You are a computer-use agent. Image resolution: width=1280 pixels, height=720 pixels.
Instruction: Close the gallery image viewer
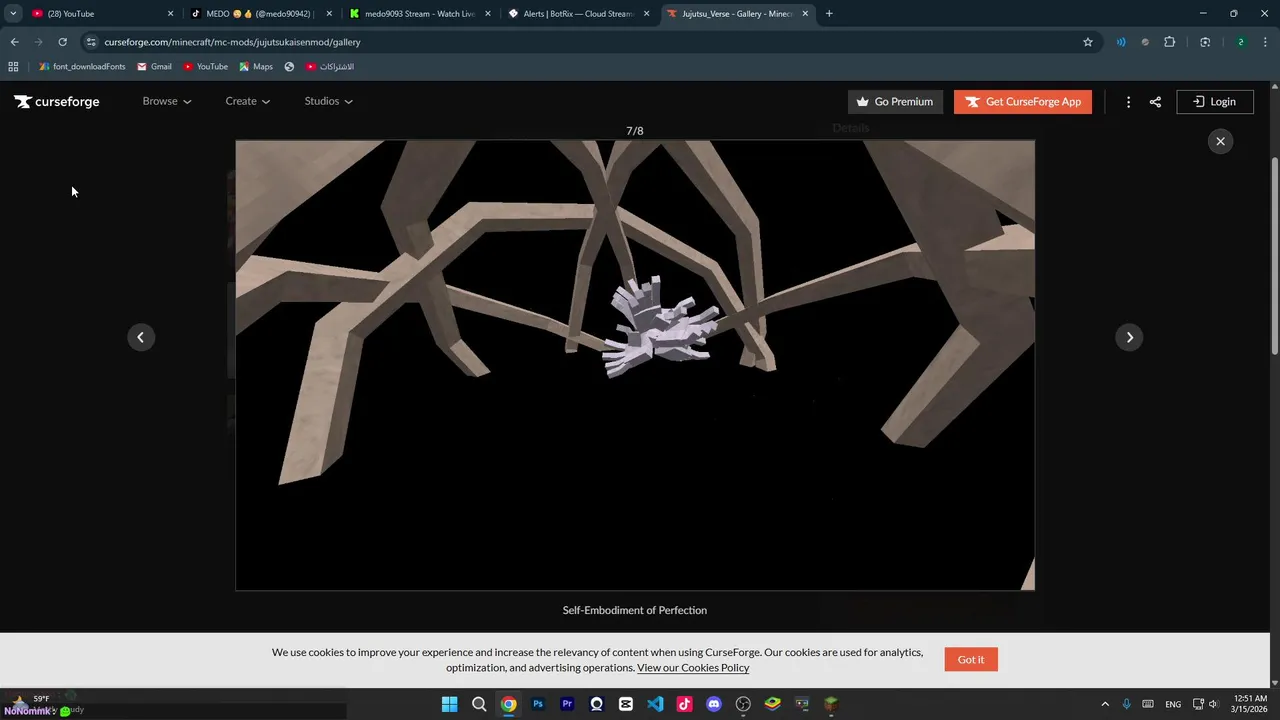click(1220, 141)
